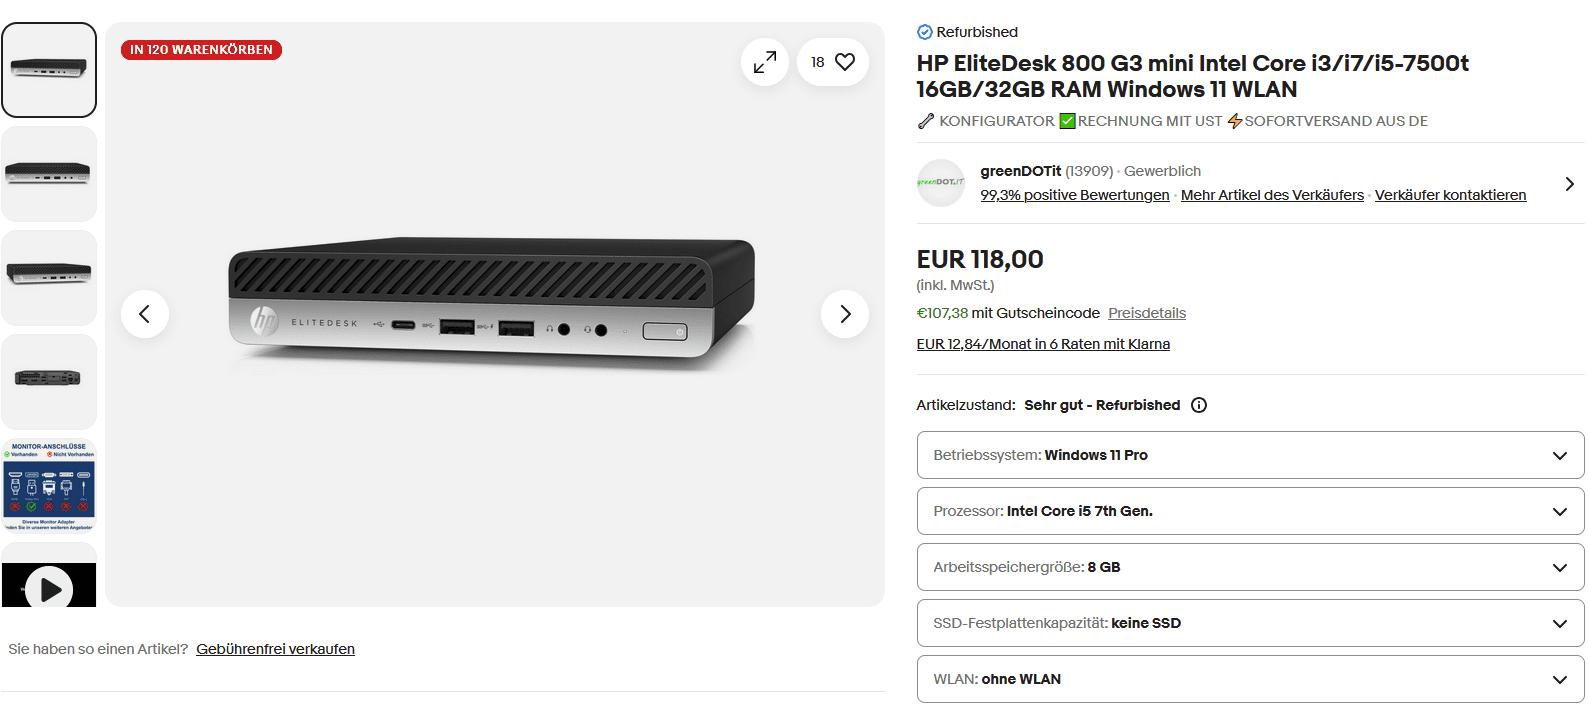Select the monitor connections infographic thumbnail
This screenshot has width=1588, height=709.
point(49,486)
